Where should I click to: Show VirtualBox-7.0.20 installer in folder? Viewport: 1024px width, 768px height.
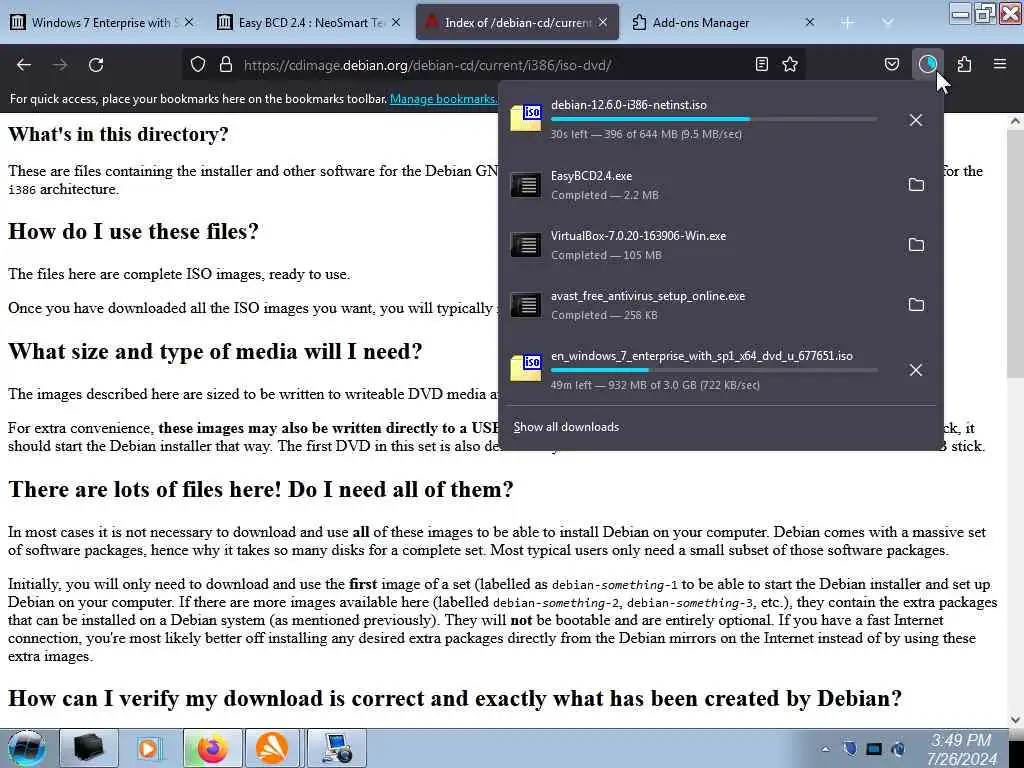pos(916,245)
